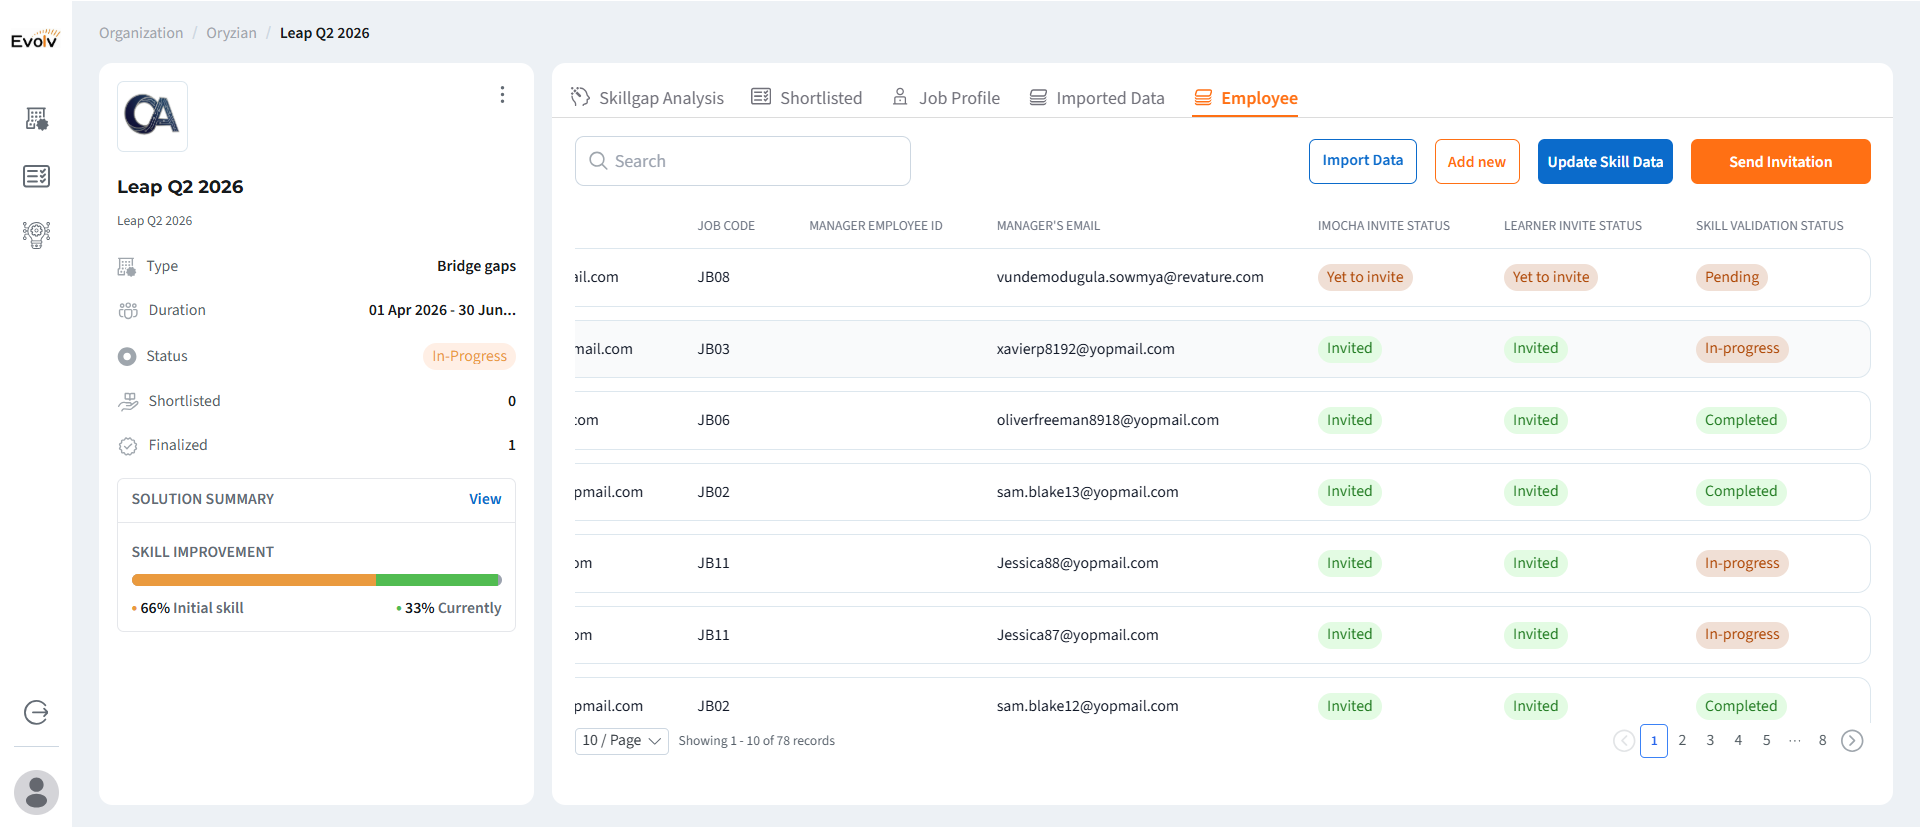Viewport: 1920px width, 827px height.
Task: Open the three-dot menu on project card
Action: 502,95
